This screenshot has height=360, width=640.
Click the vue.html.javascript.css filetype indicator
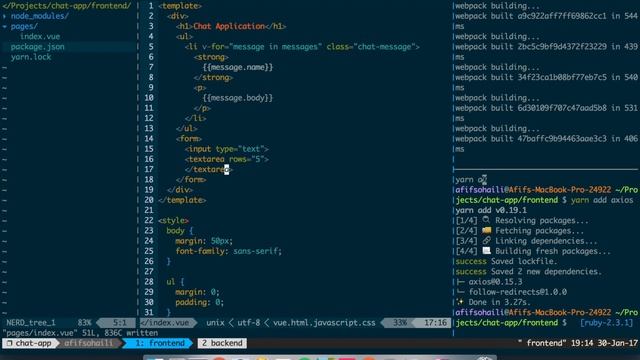pyautogui.click(x=324, y=323)
